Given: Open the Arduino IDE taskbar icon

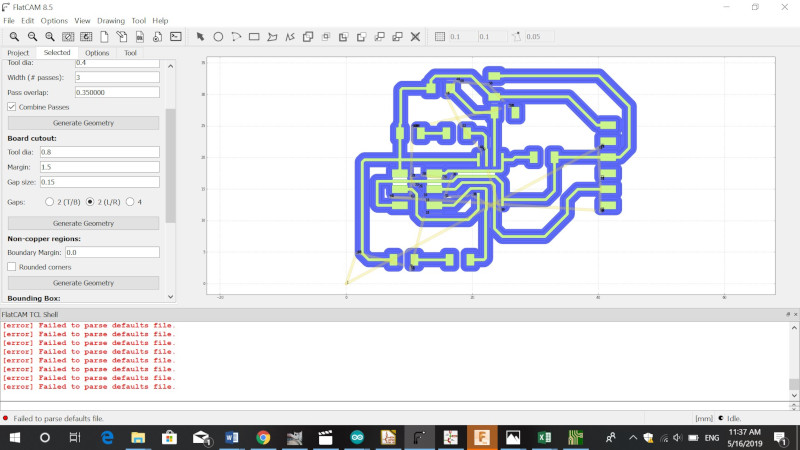Looking at the screenshot, I should coord(357,437).
